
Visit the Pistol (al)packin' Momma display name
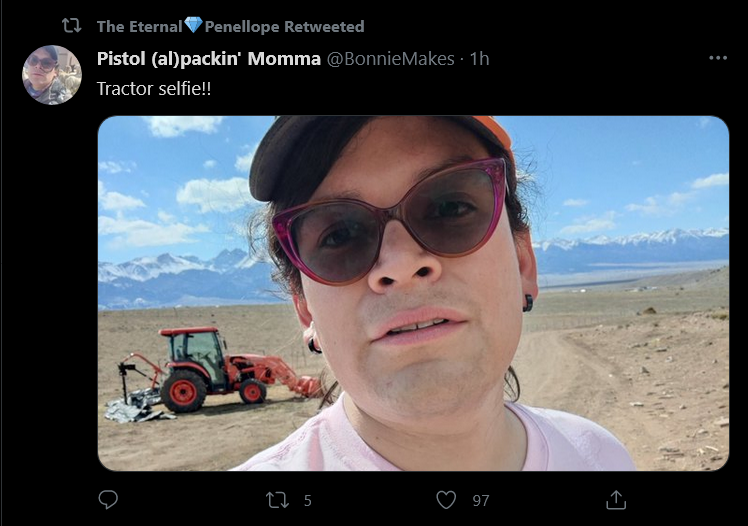[208, 59]
